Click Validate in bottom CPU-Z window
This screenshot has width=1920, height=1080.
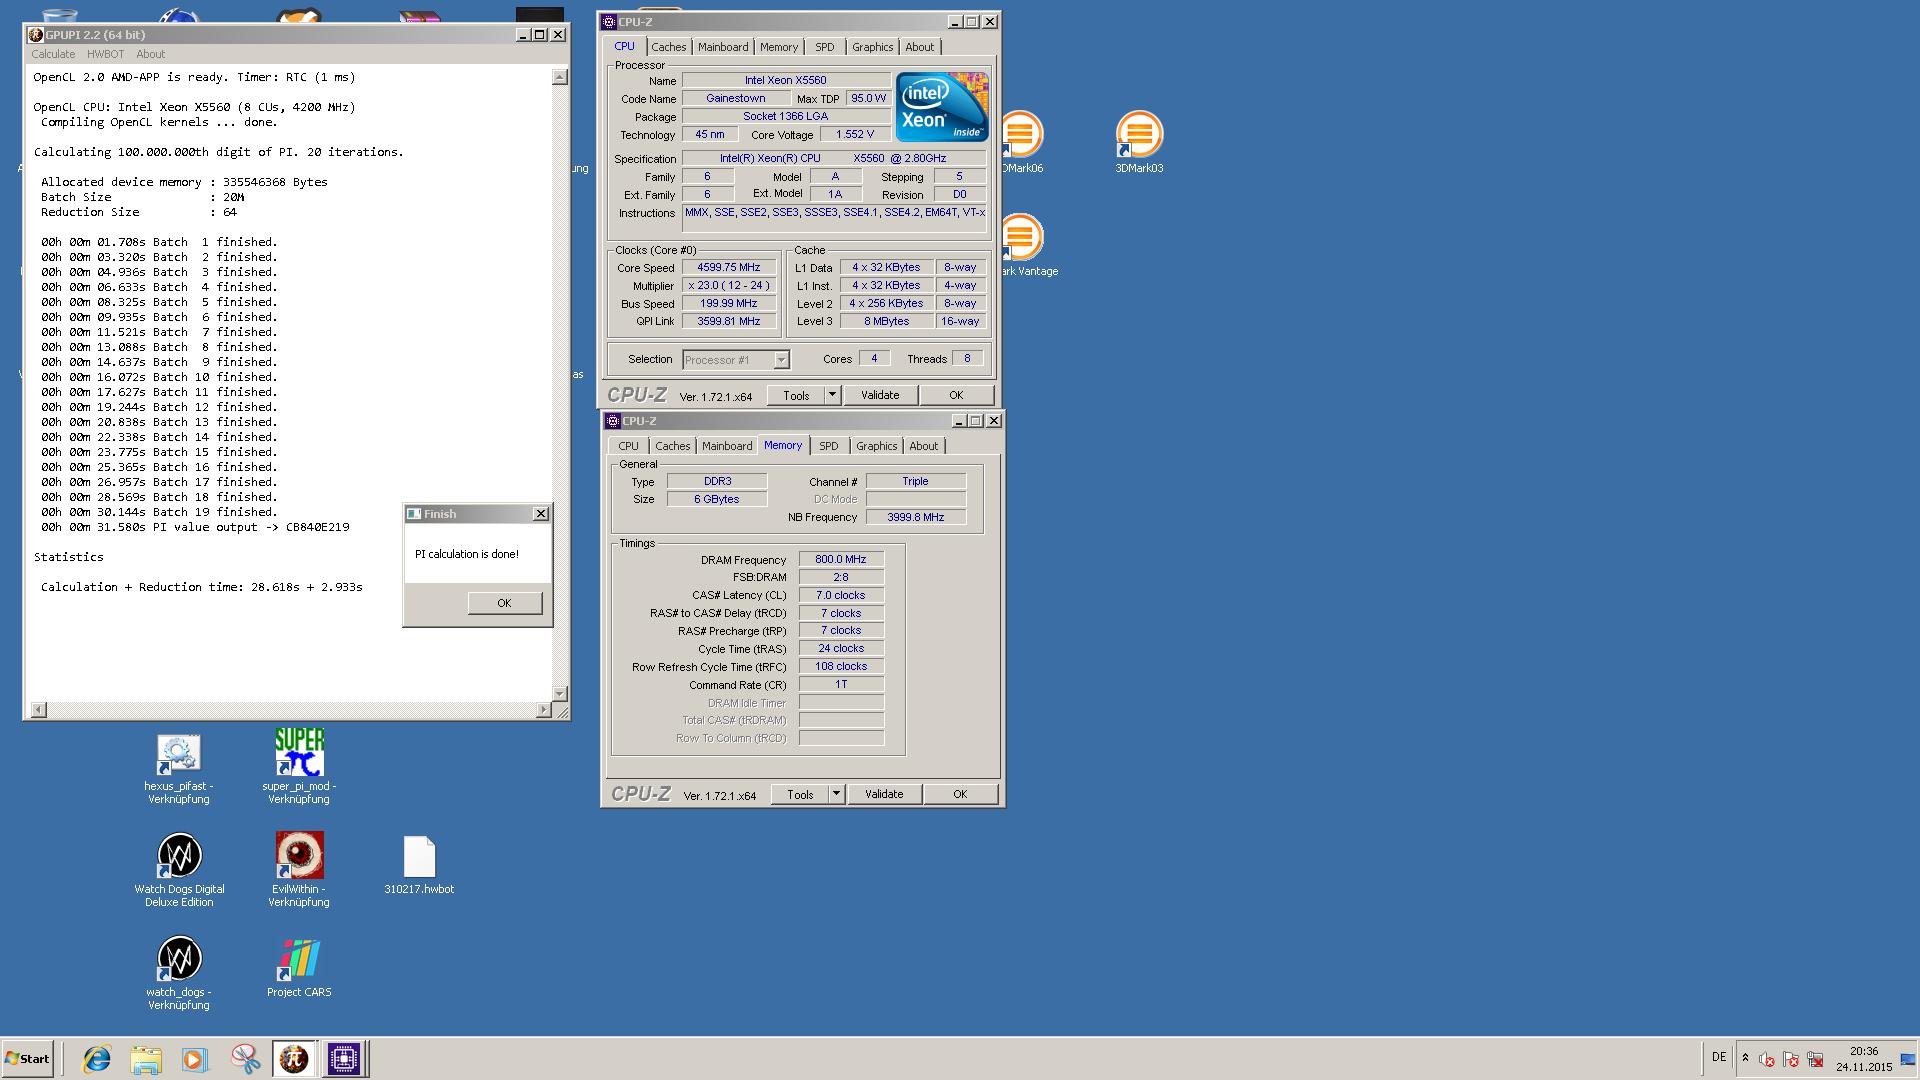tap(884, 794)
